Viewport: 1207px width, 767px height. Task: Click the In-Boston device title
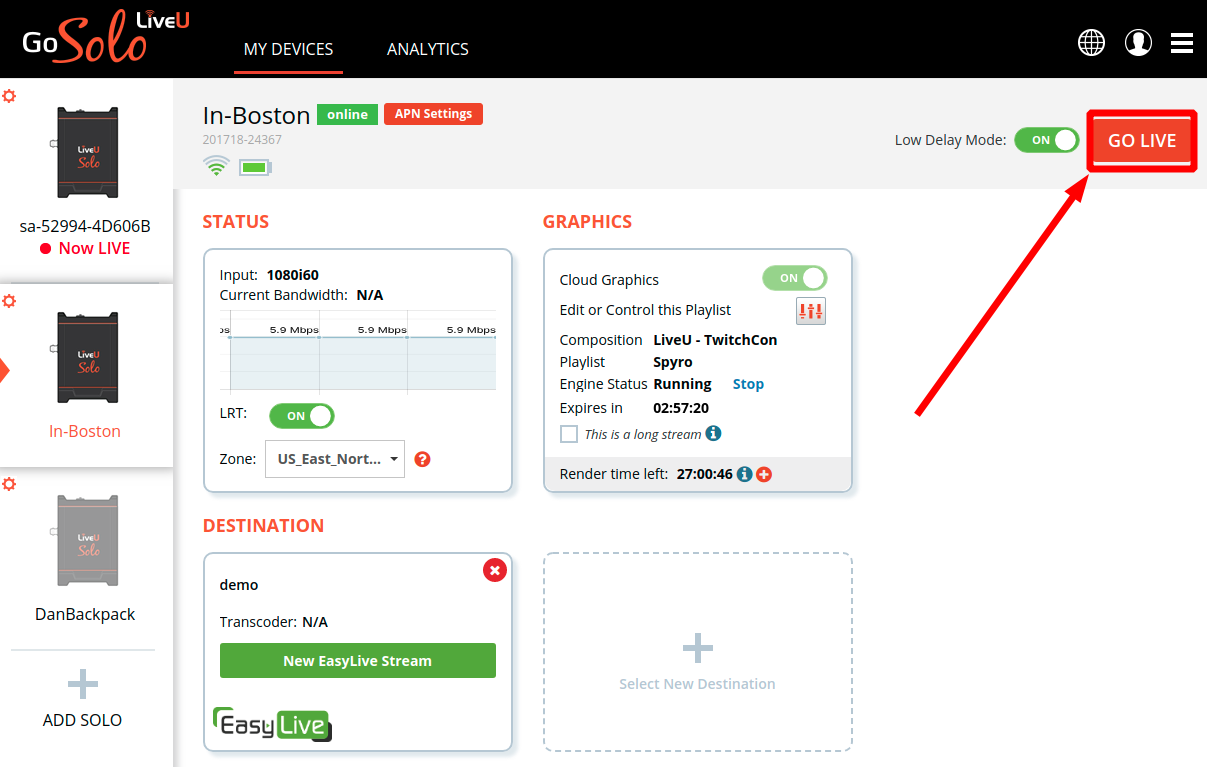pyautogui.click(x=257, y=115)
